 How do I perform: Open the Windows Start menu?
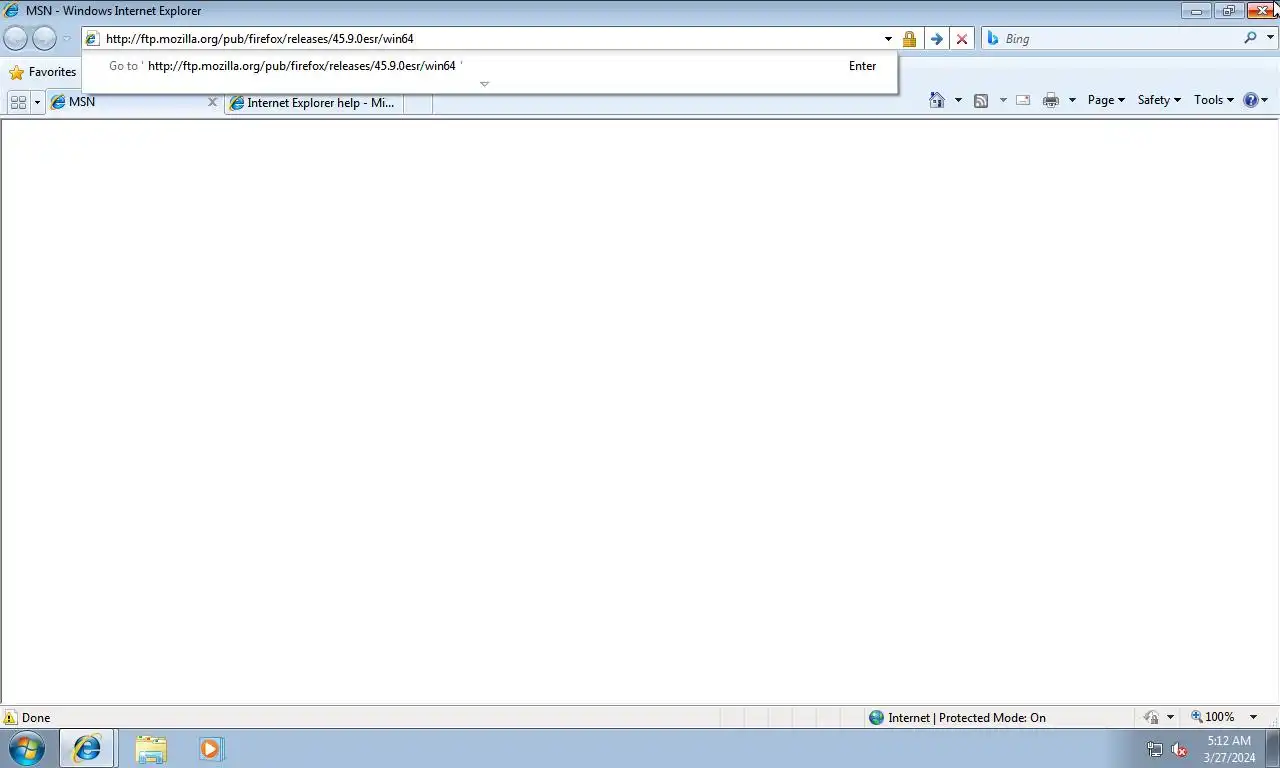pos(26,748)
